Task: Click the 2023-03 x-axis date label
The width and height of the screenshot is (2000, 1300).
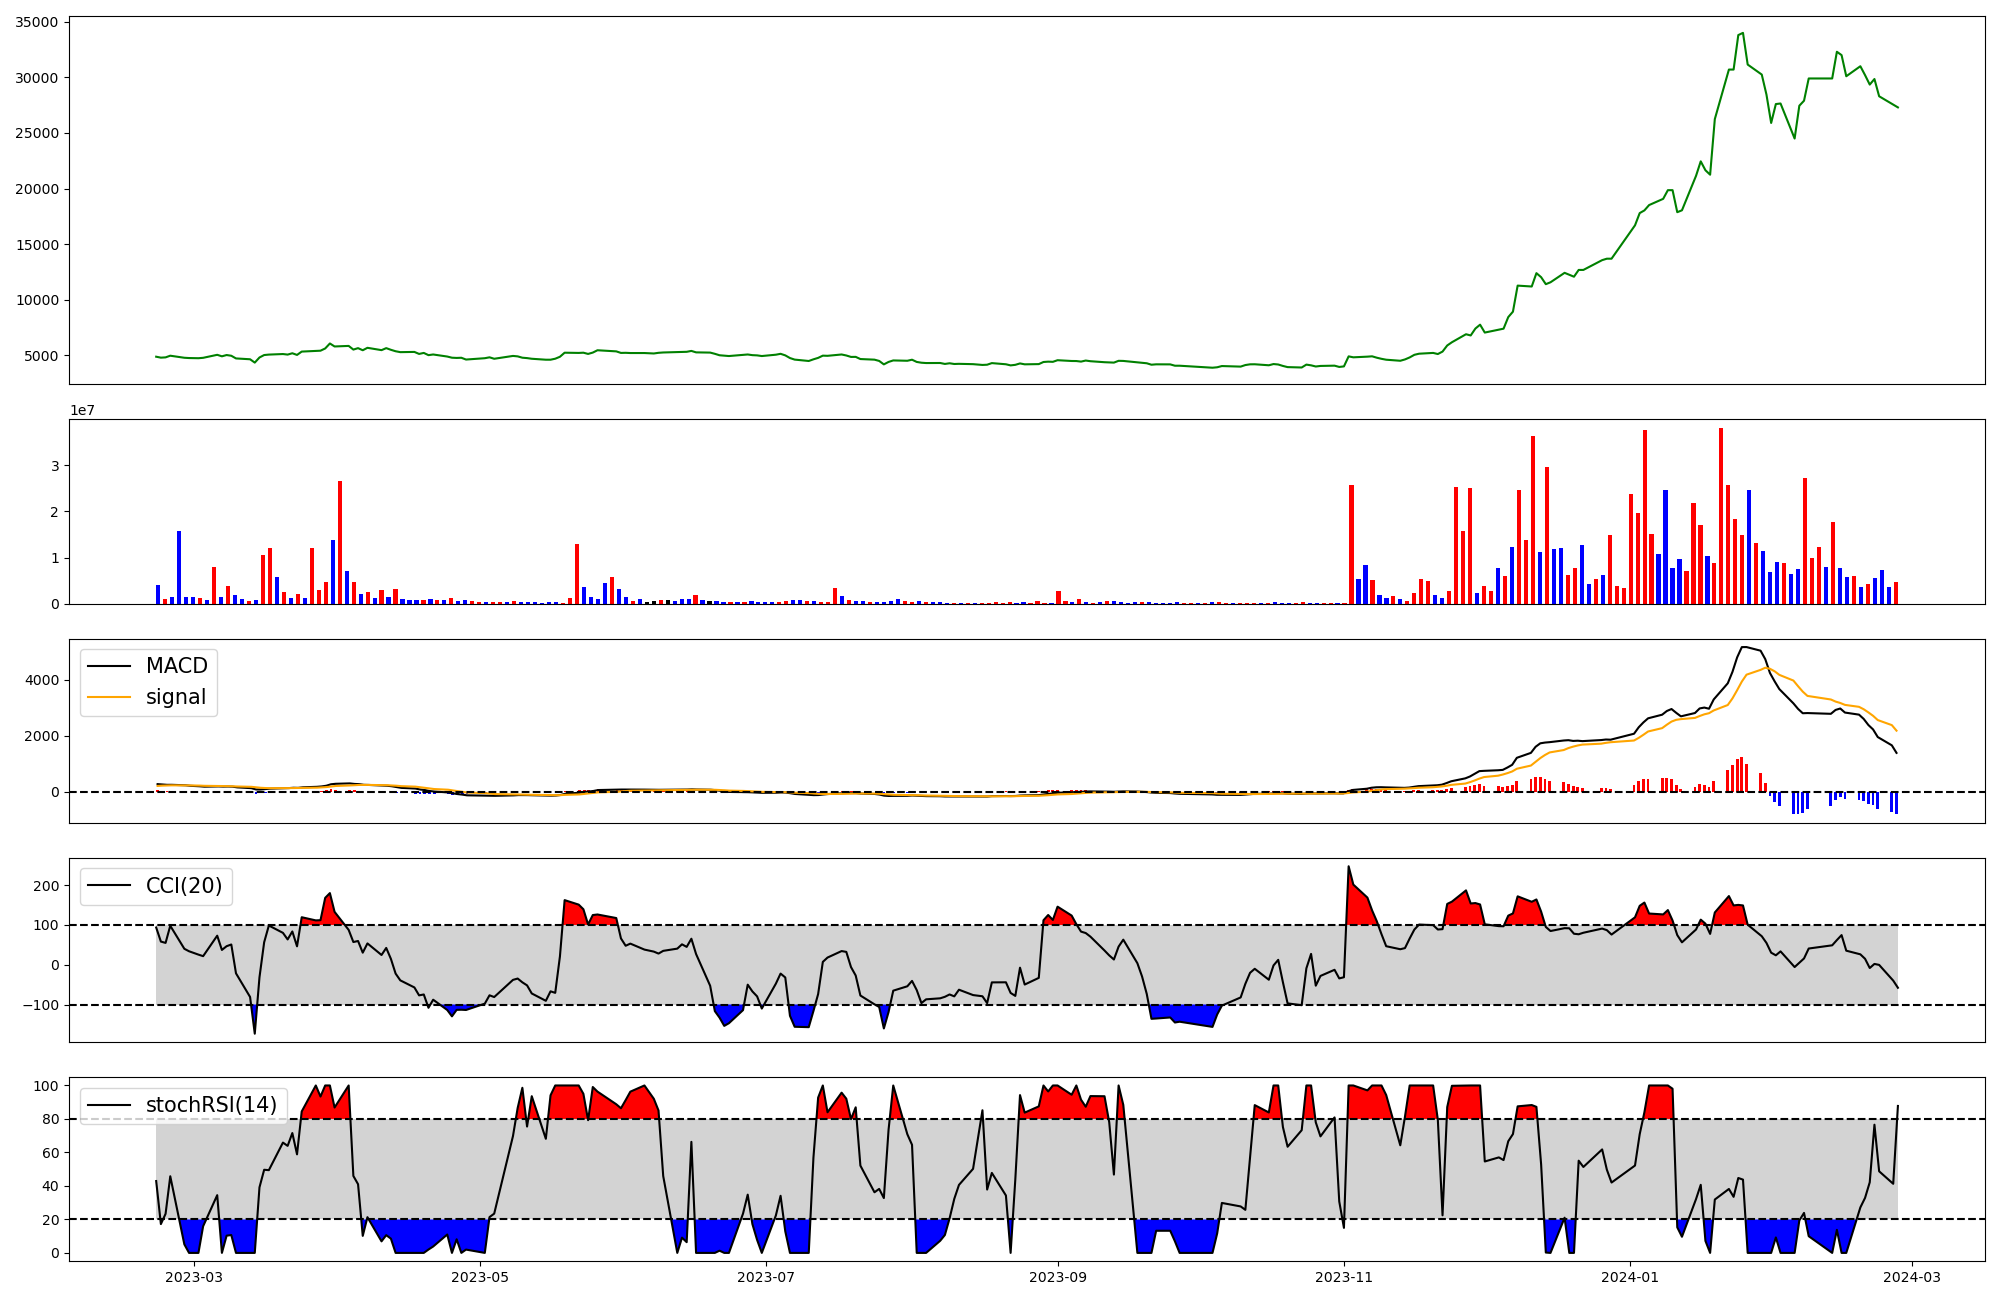Action: [193, 1277]
